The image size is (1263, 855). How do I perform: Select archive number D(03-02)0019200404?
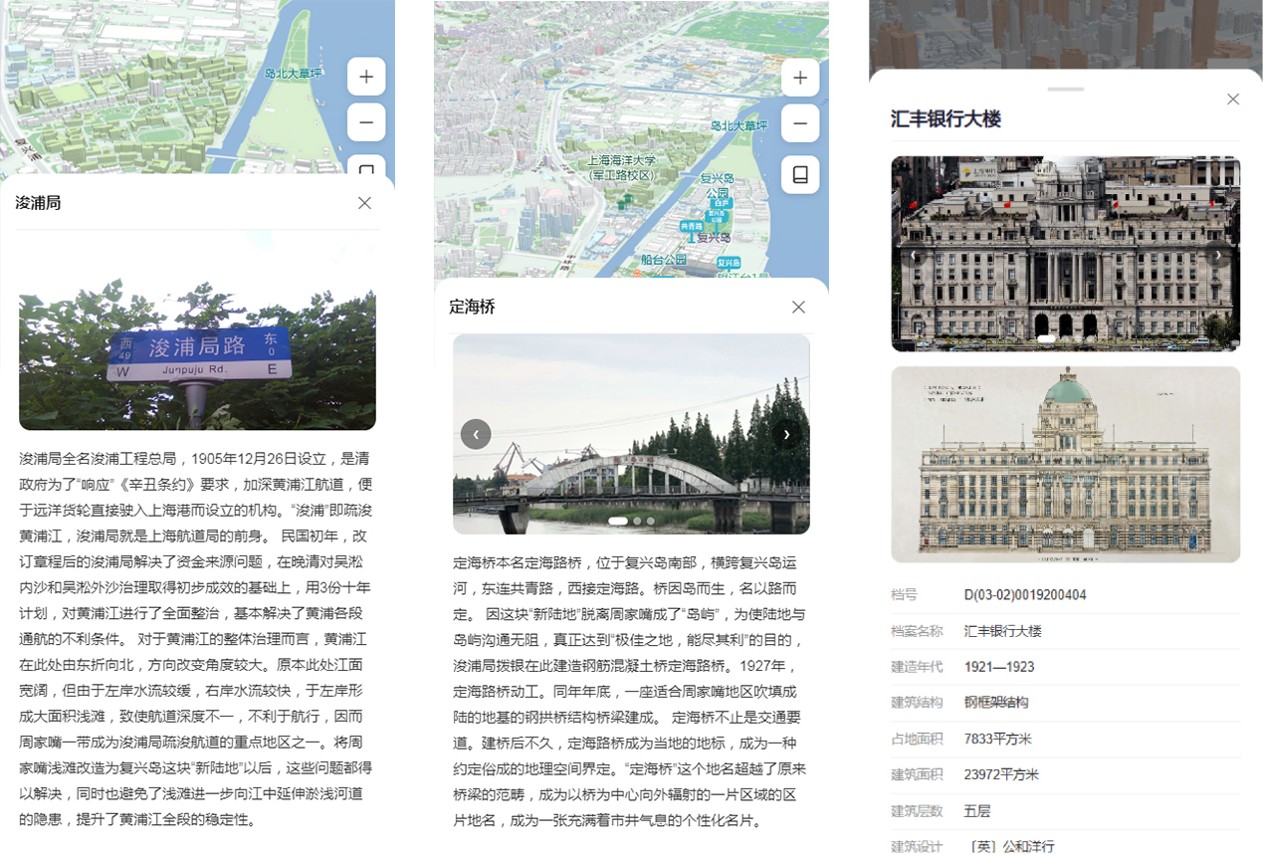[1025, 595]
